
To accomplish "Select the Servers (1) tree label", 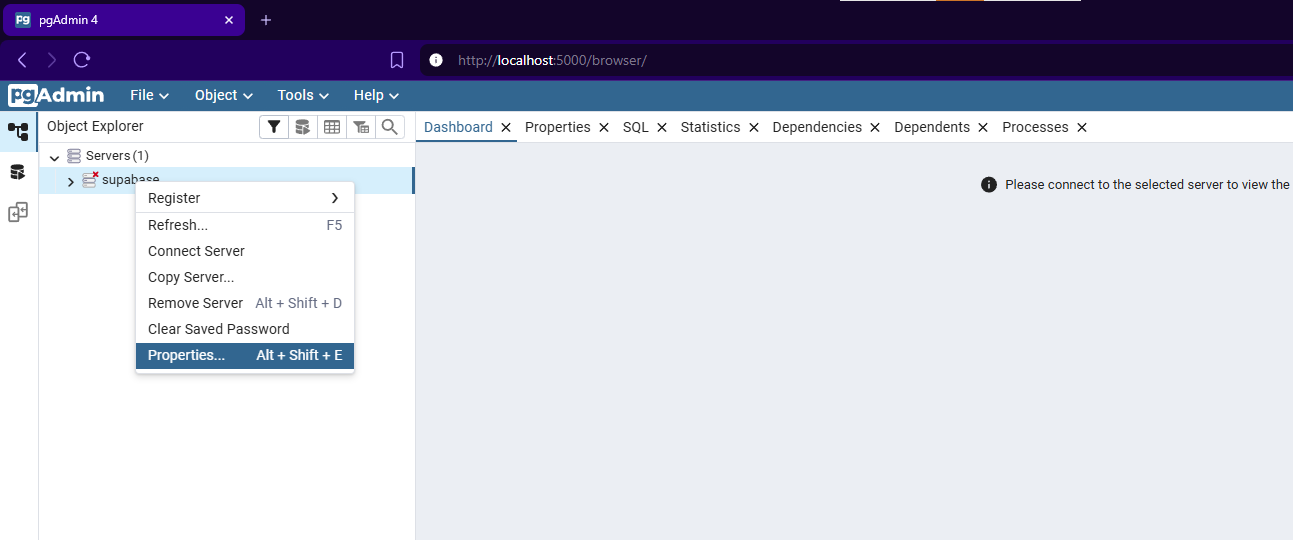I will point(117,156).
